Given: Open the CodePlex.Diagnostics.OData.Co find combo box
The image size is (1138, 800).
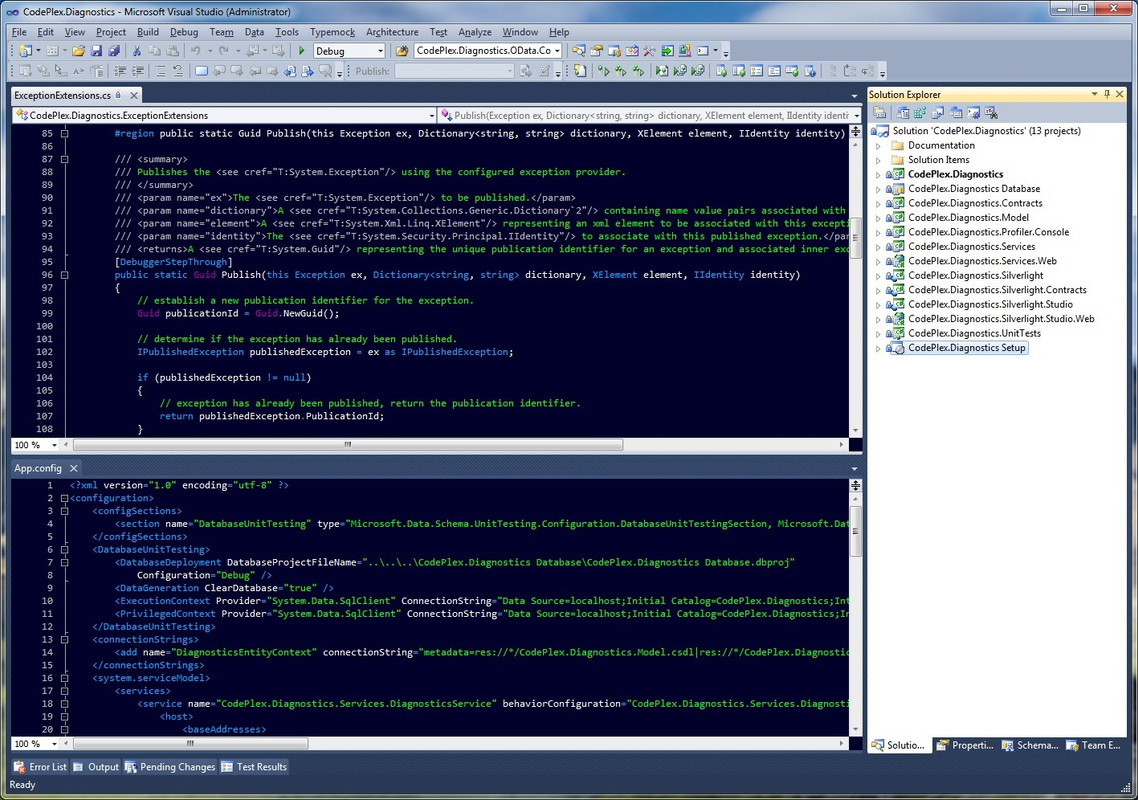Looking at the screenshot, I should 557,51.
